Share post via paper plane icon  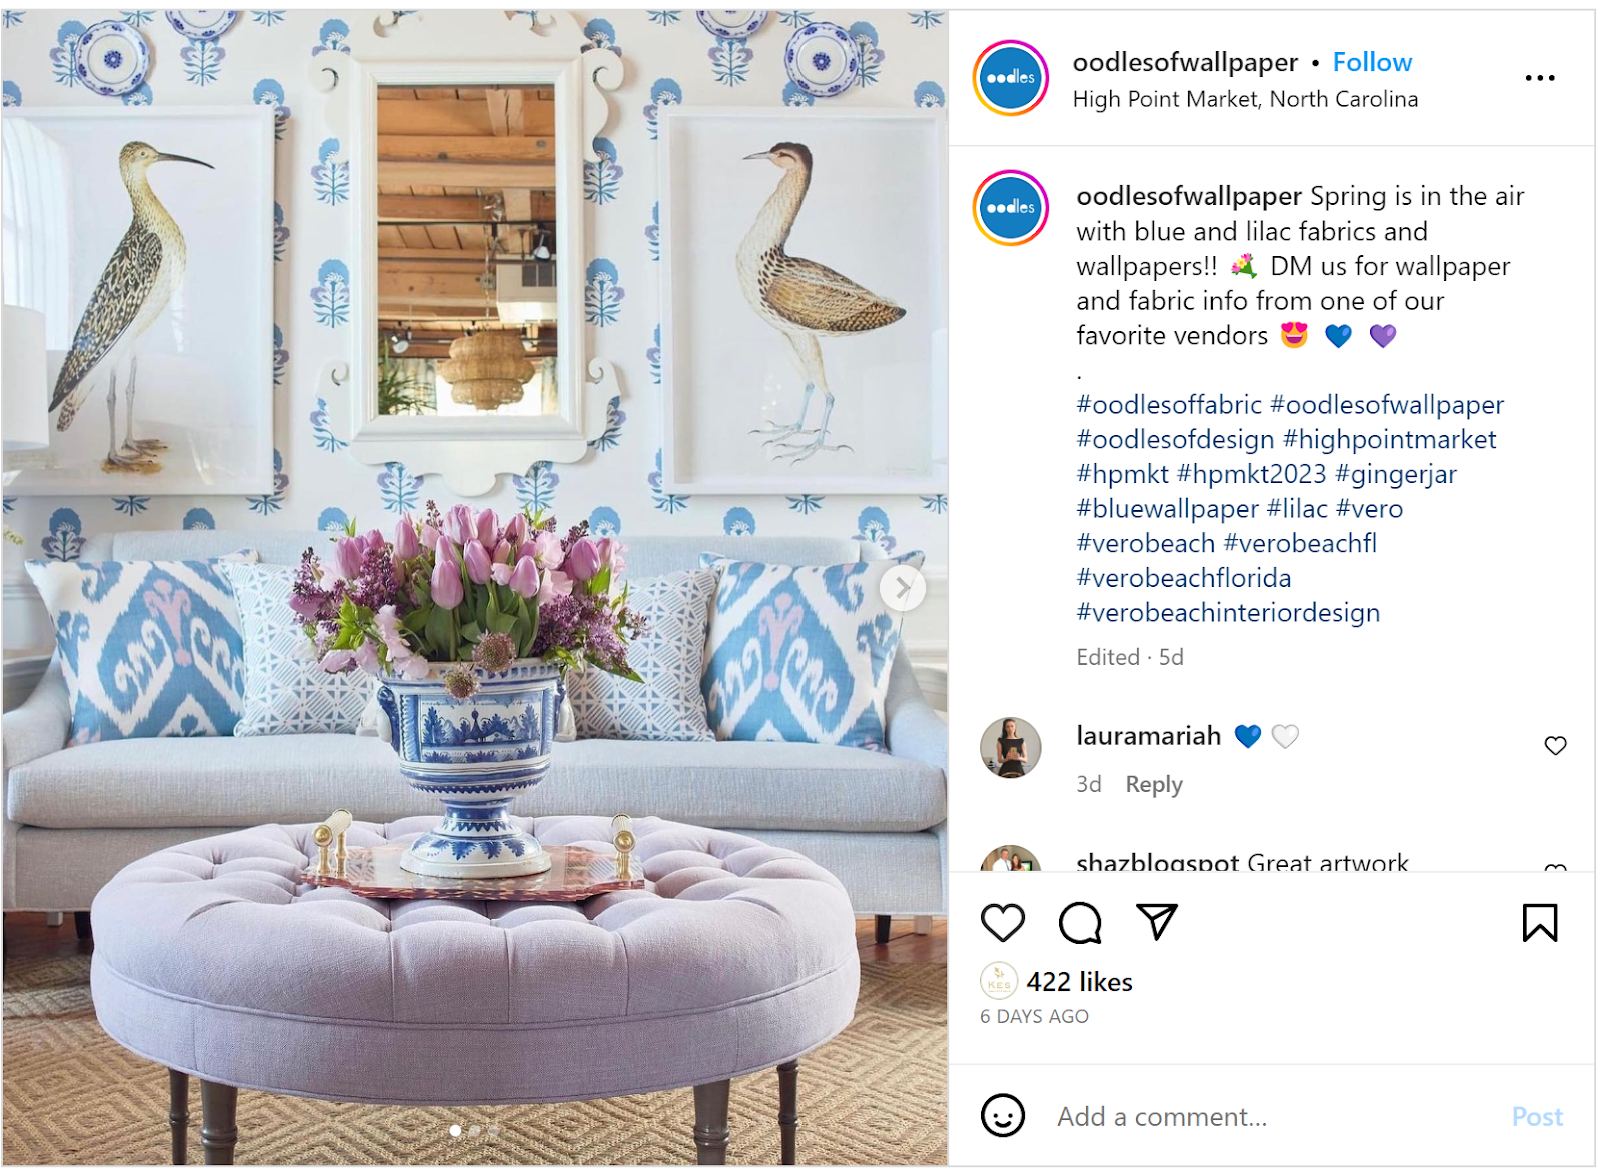[1157, 921]
